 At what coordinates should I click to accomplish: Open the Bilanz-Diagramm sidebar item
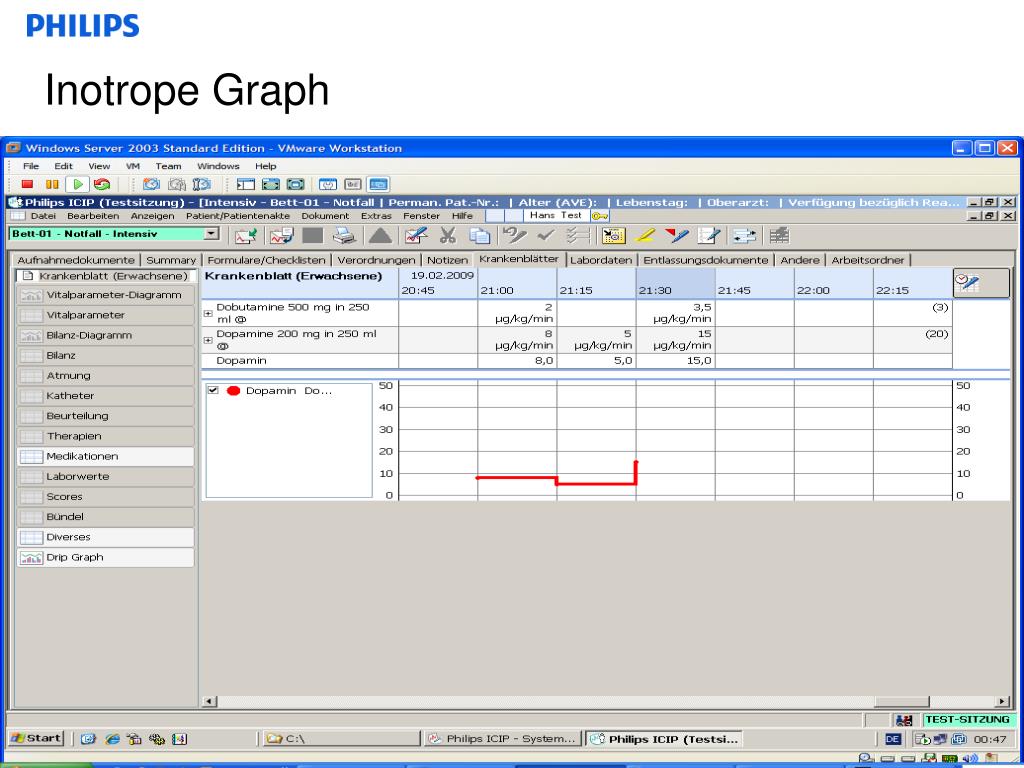(105, 336)
